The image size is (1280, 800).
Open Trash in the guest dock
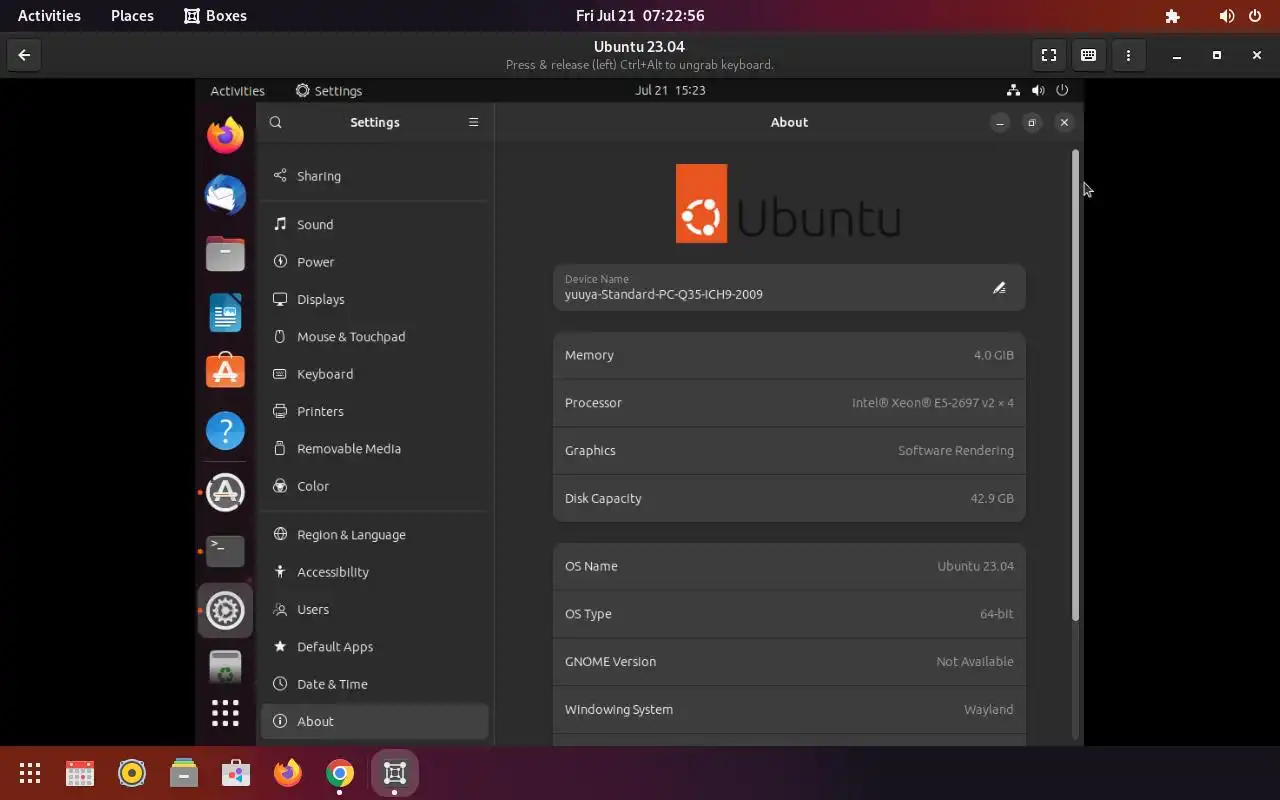225,669
